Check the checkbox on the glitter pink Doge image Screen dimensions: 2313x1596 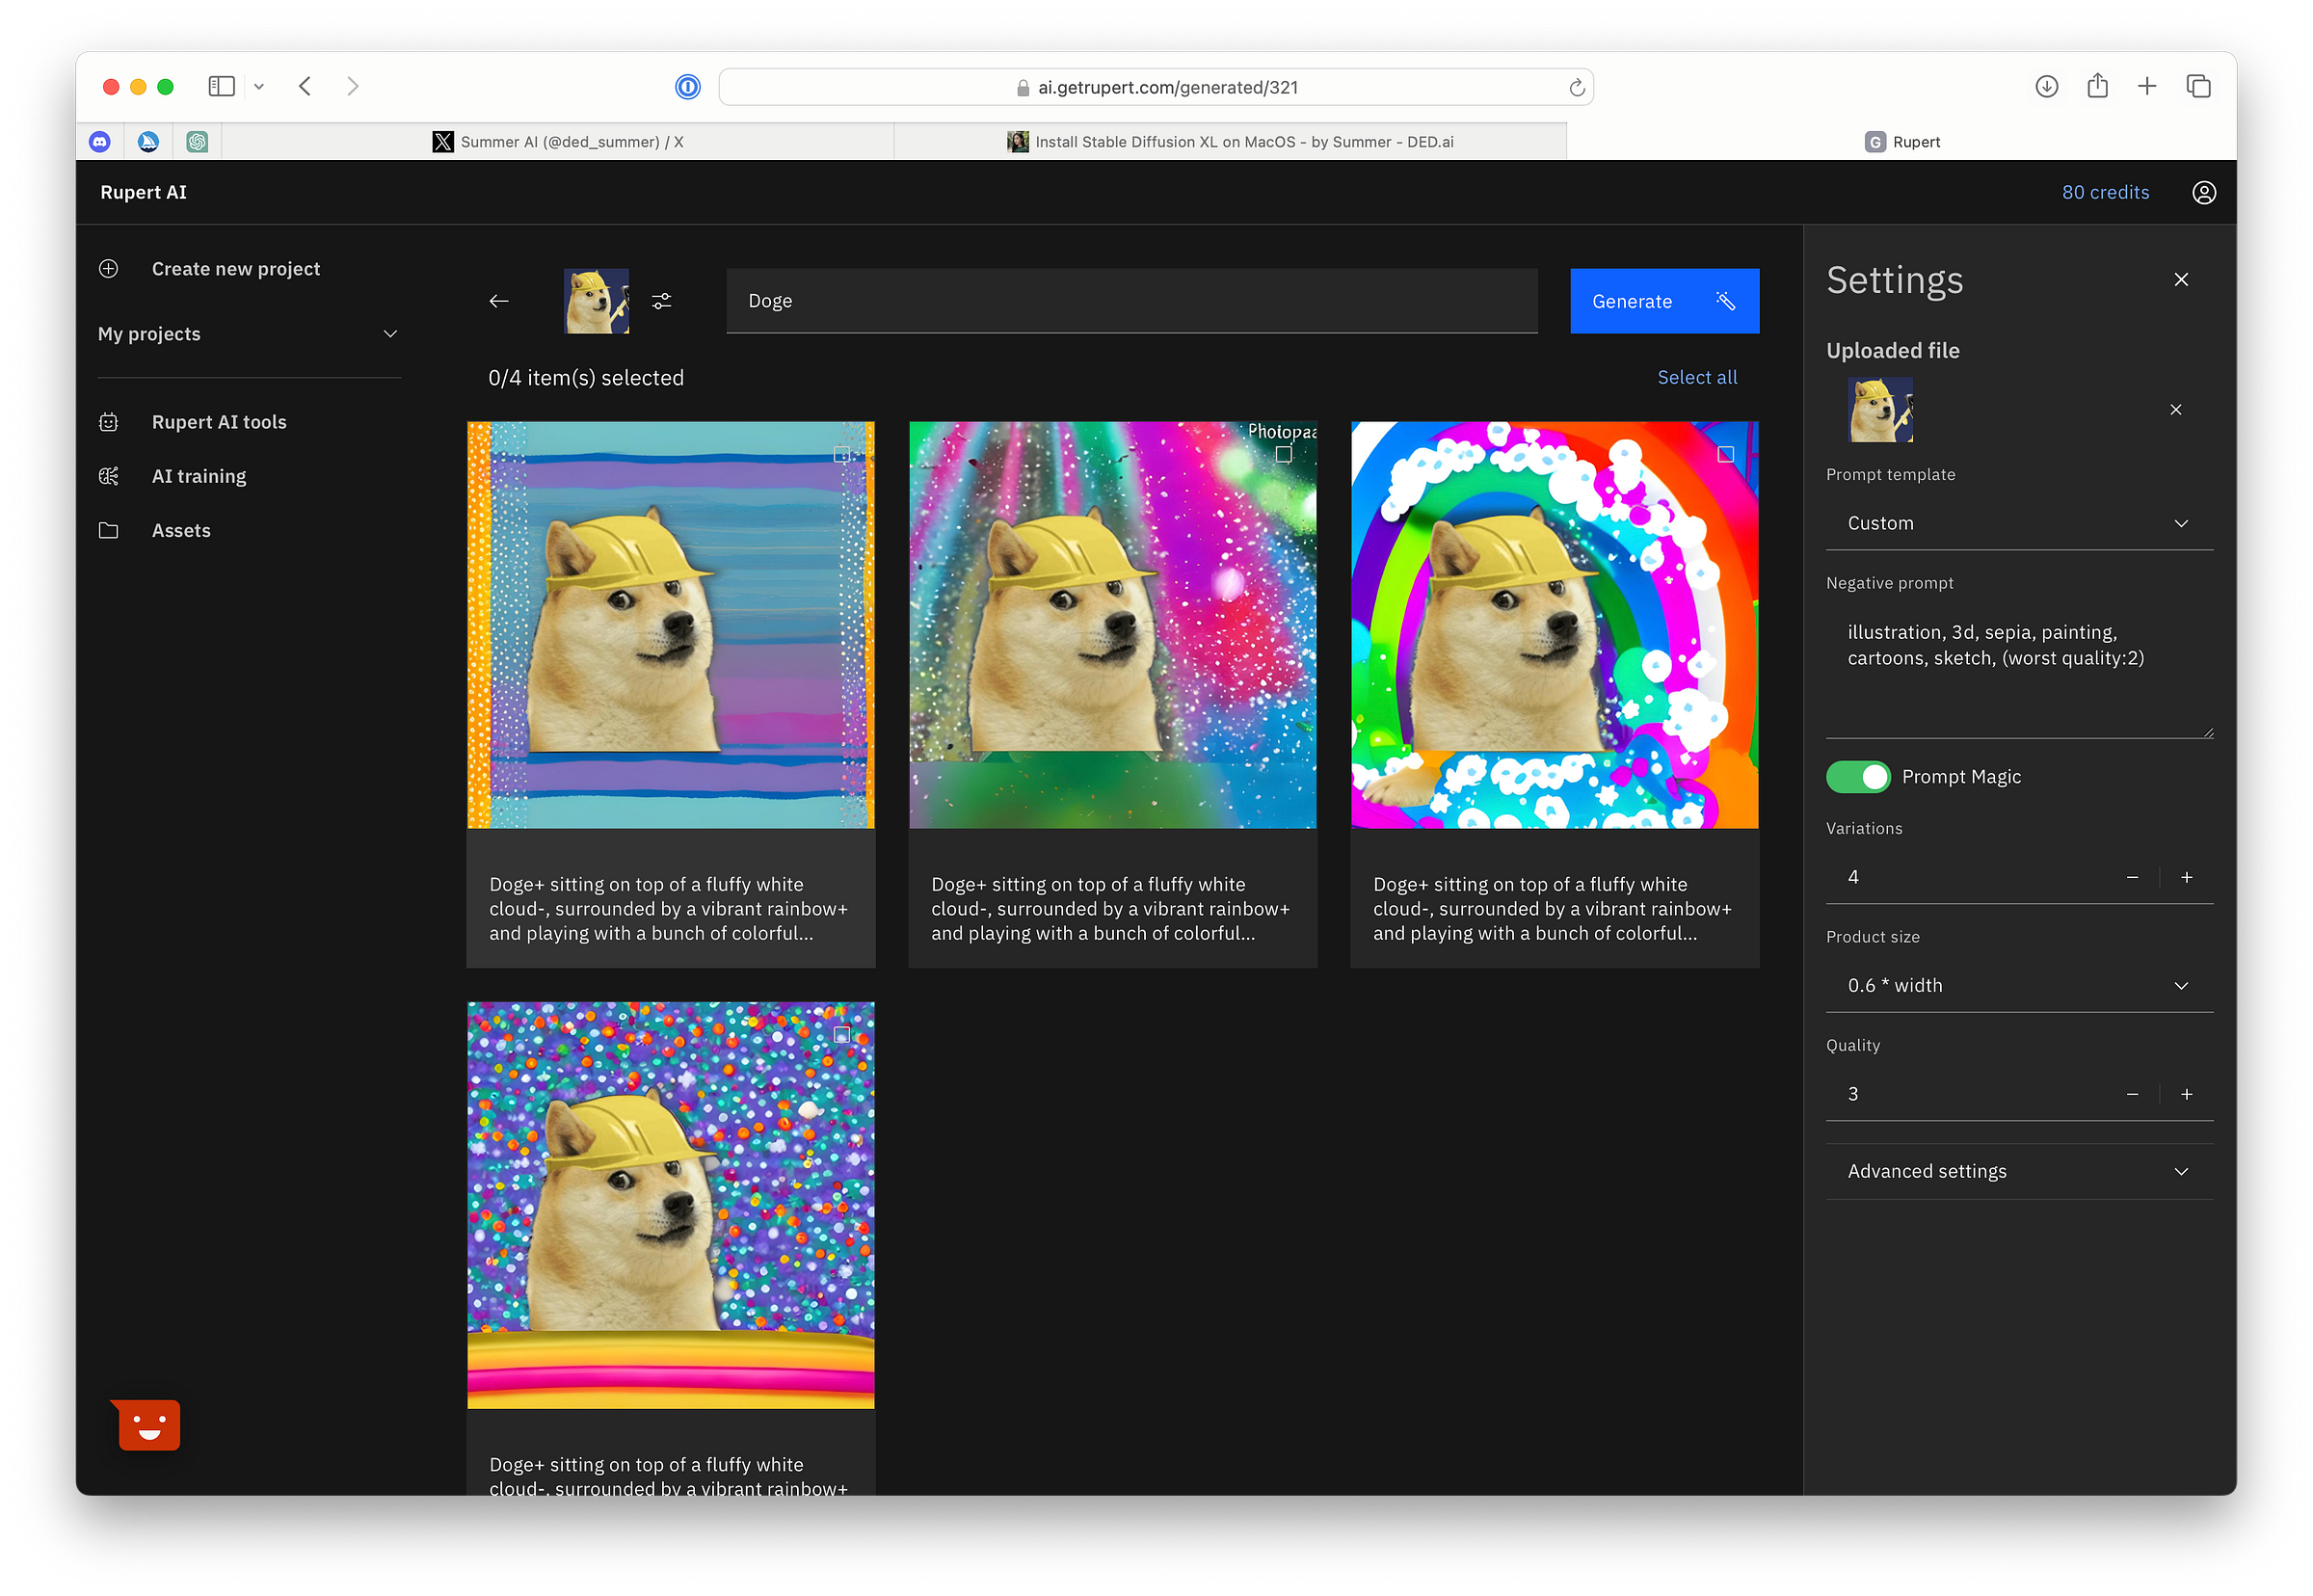pyautogui.click(x=1284, y=455)
